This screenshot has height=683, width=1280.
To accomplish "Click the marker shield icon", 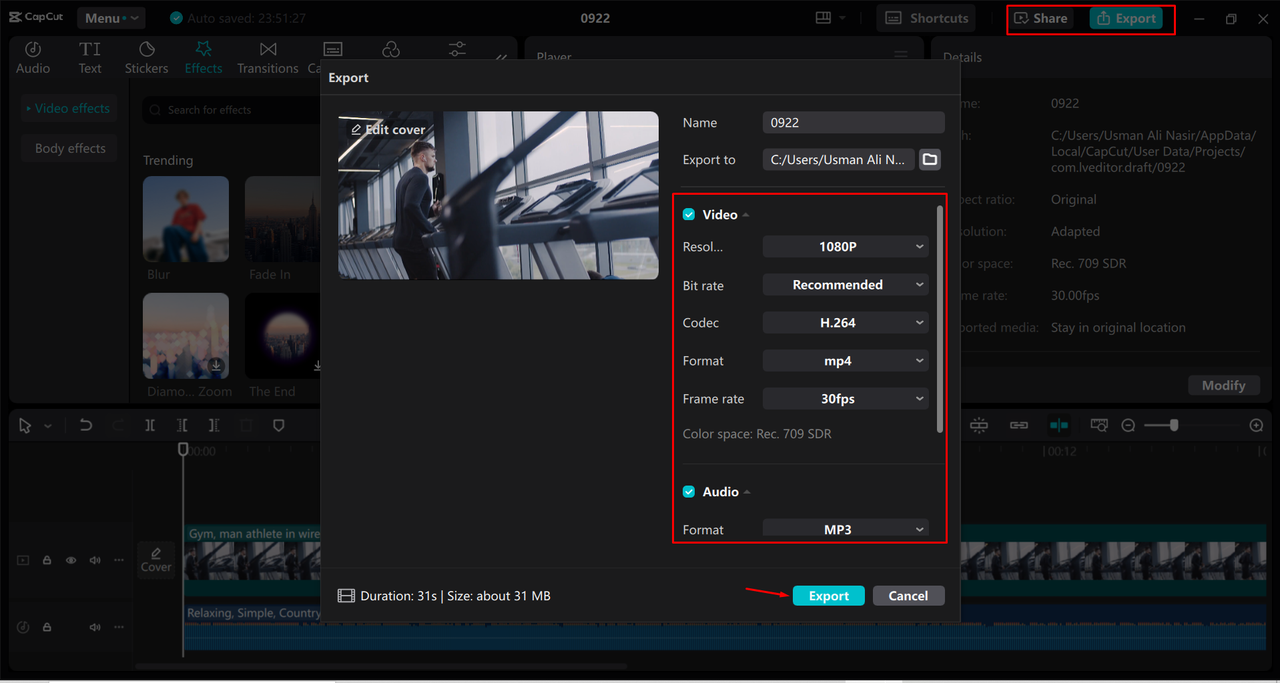I will pyautogui.click(x=279, y=425).
